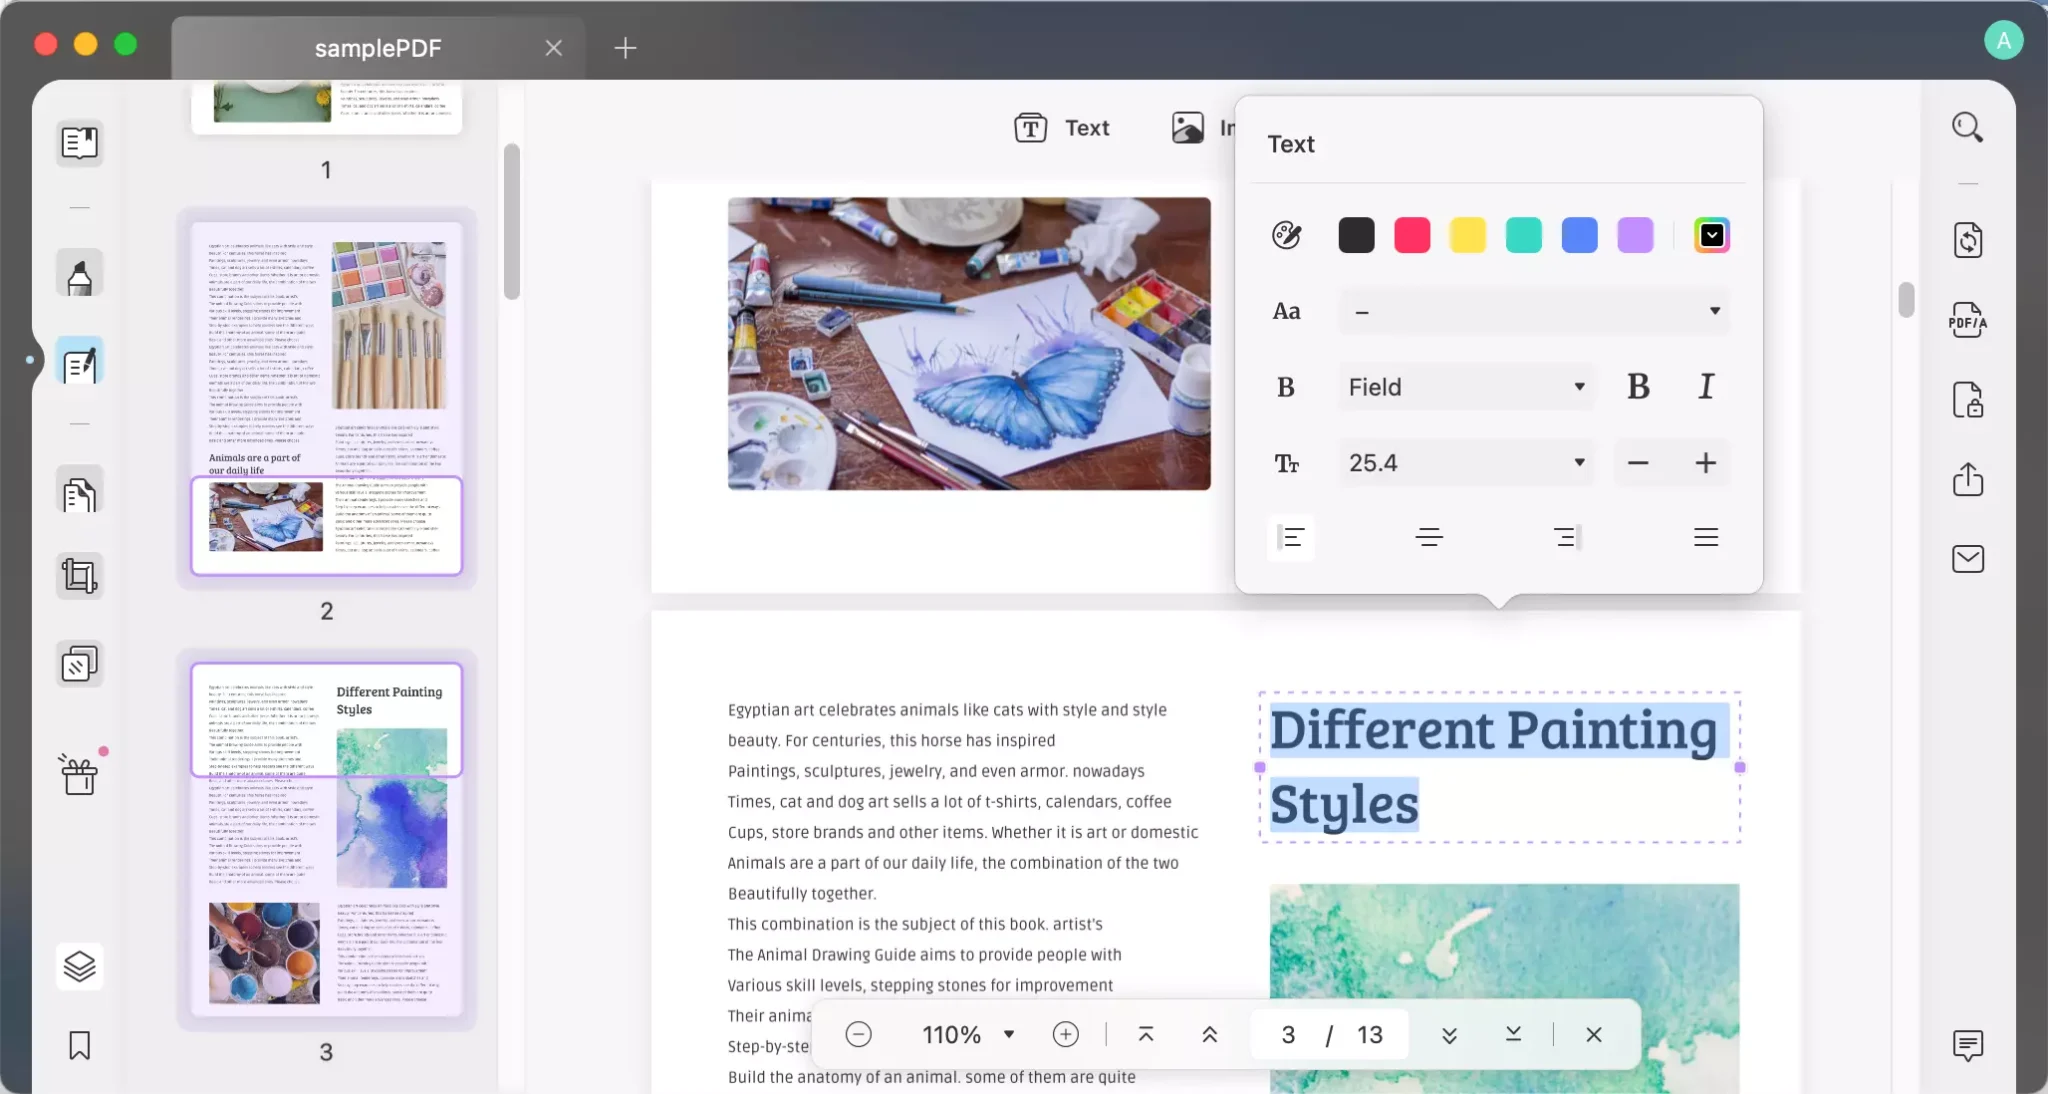Pick the purple color swatch
The width and height of the screenshot is (2048, 1094).
pyautogui.click(x=1636, y=235)
